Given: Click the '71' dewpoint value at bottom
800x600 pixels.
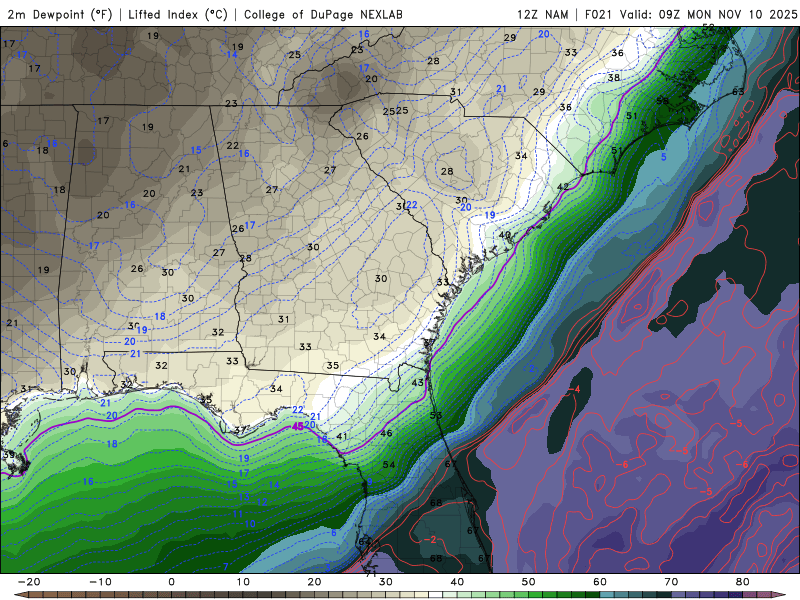Looking at the screenshot, I should click(371, 572).
